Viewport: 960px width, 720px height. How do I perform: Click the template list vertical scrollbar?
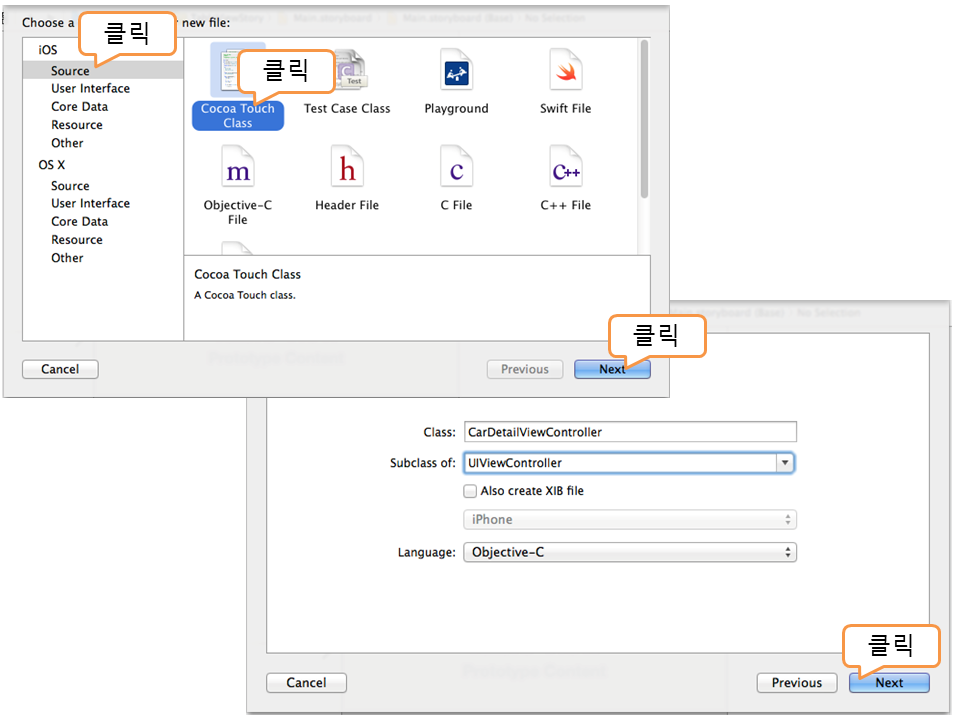(x=645, y=120)
